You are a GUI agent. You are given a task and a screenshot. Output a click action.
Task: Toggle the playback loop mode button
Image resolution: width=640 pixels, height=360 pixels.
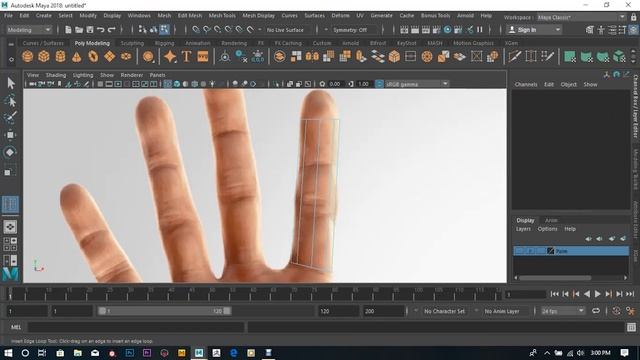tap(596, 311)
